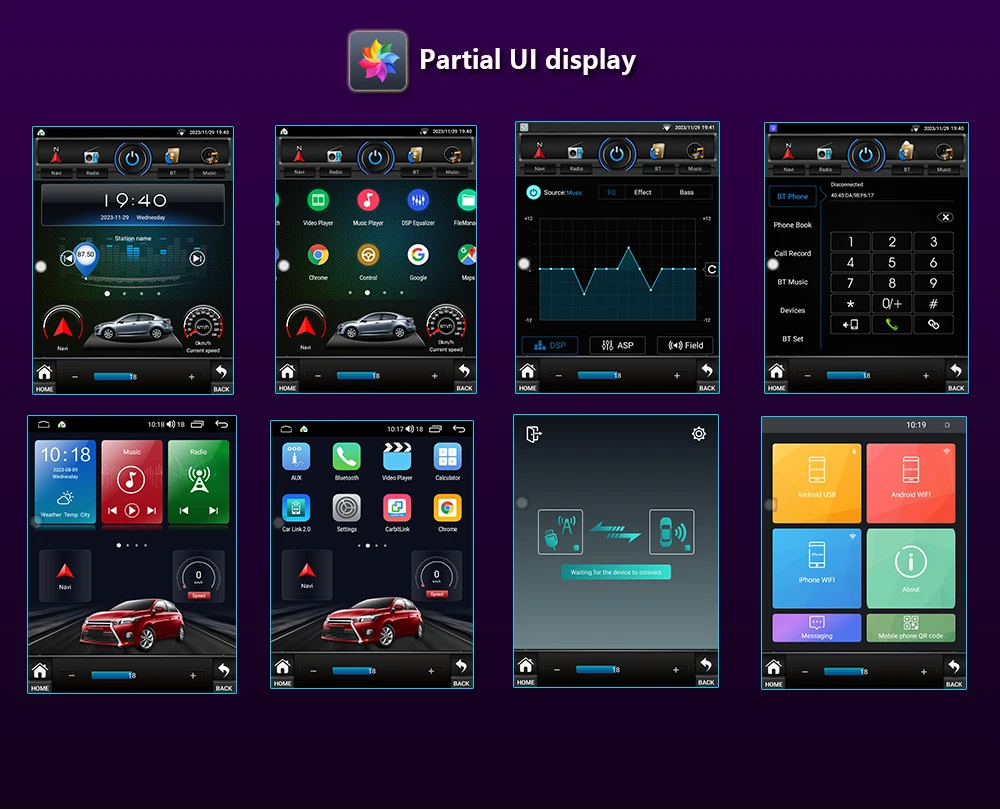This screenshot has height=810, width=1000.
Task: Select the iPhone WIFI tile
Action: click(816, 568)
